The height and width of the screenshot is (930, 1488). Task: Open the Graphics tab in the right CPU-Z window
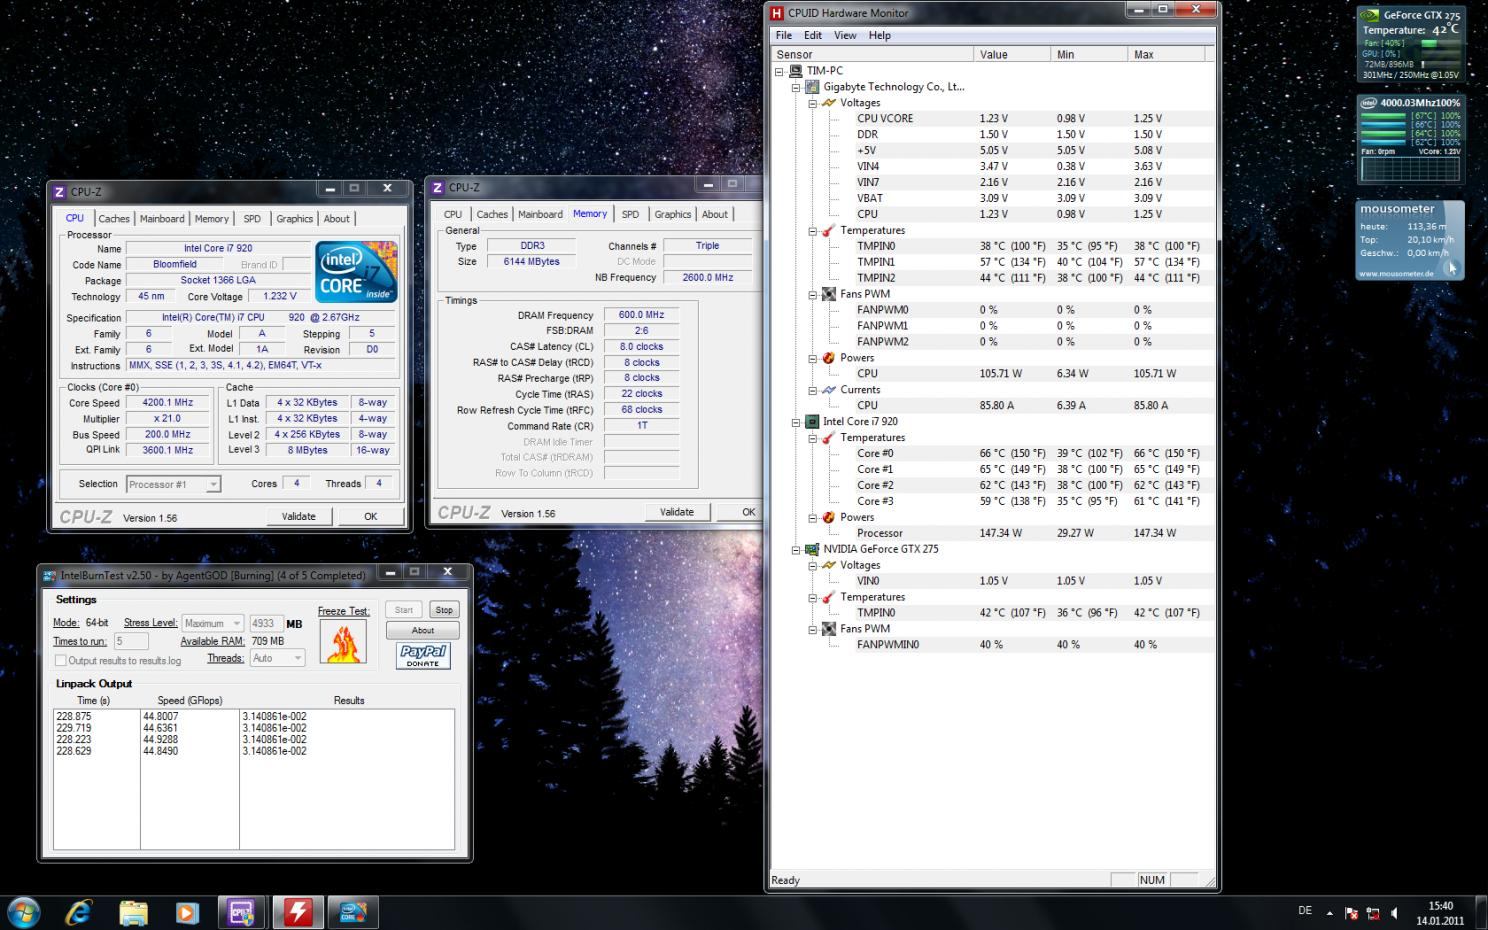[673, 215]
